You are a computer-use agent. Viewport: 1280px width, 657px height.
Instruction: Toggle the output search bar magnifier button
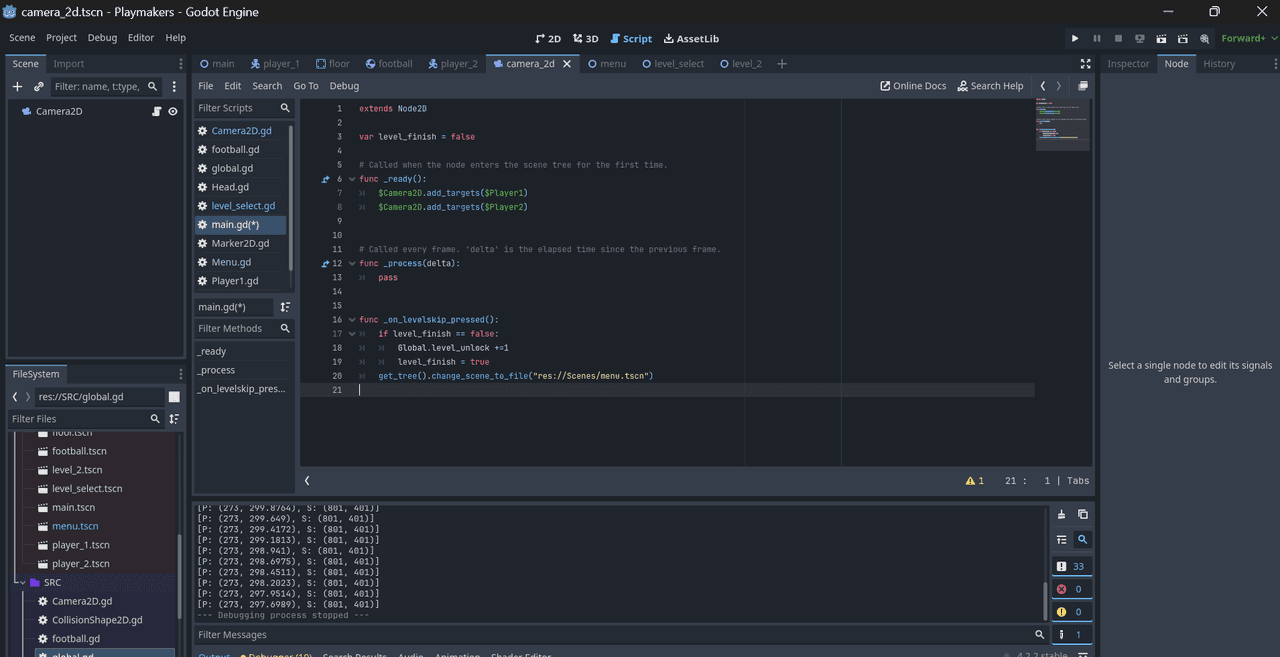[x=1082, y=539]
